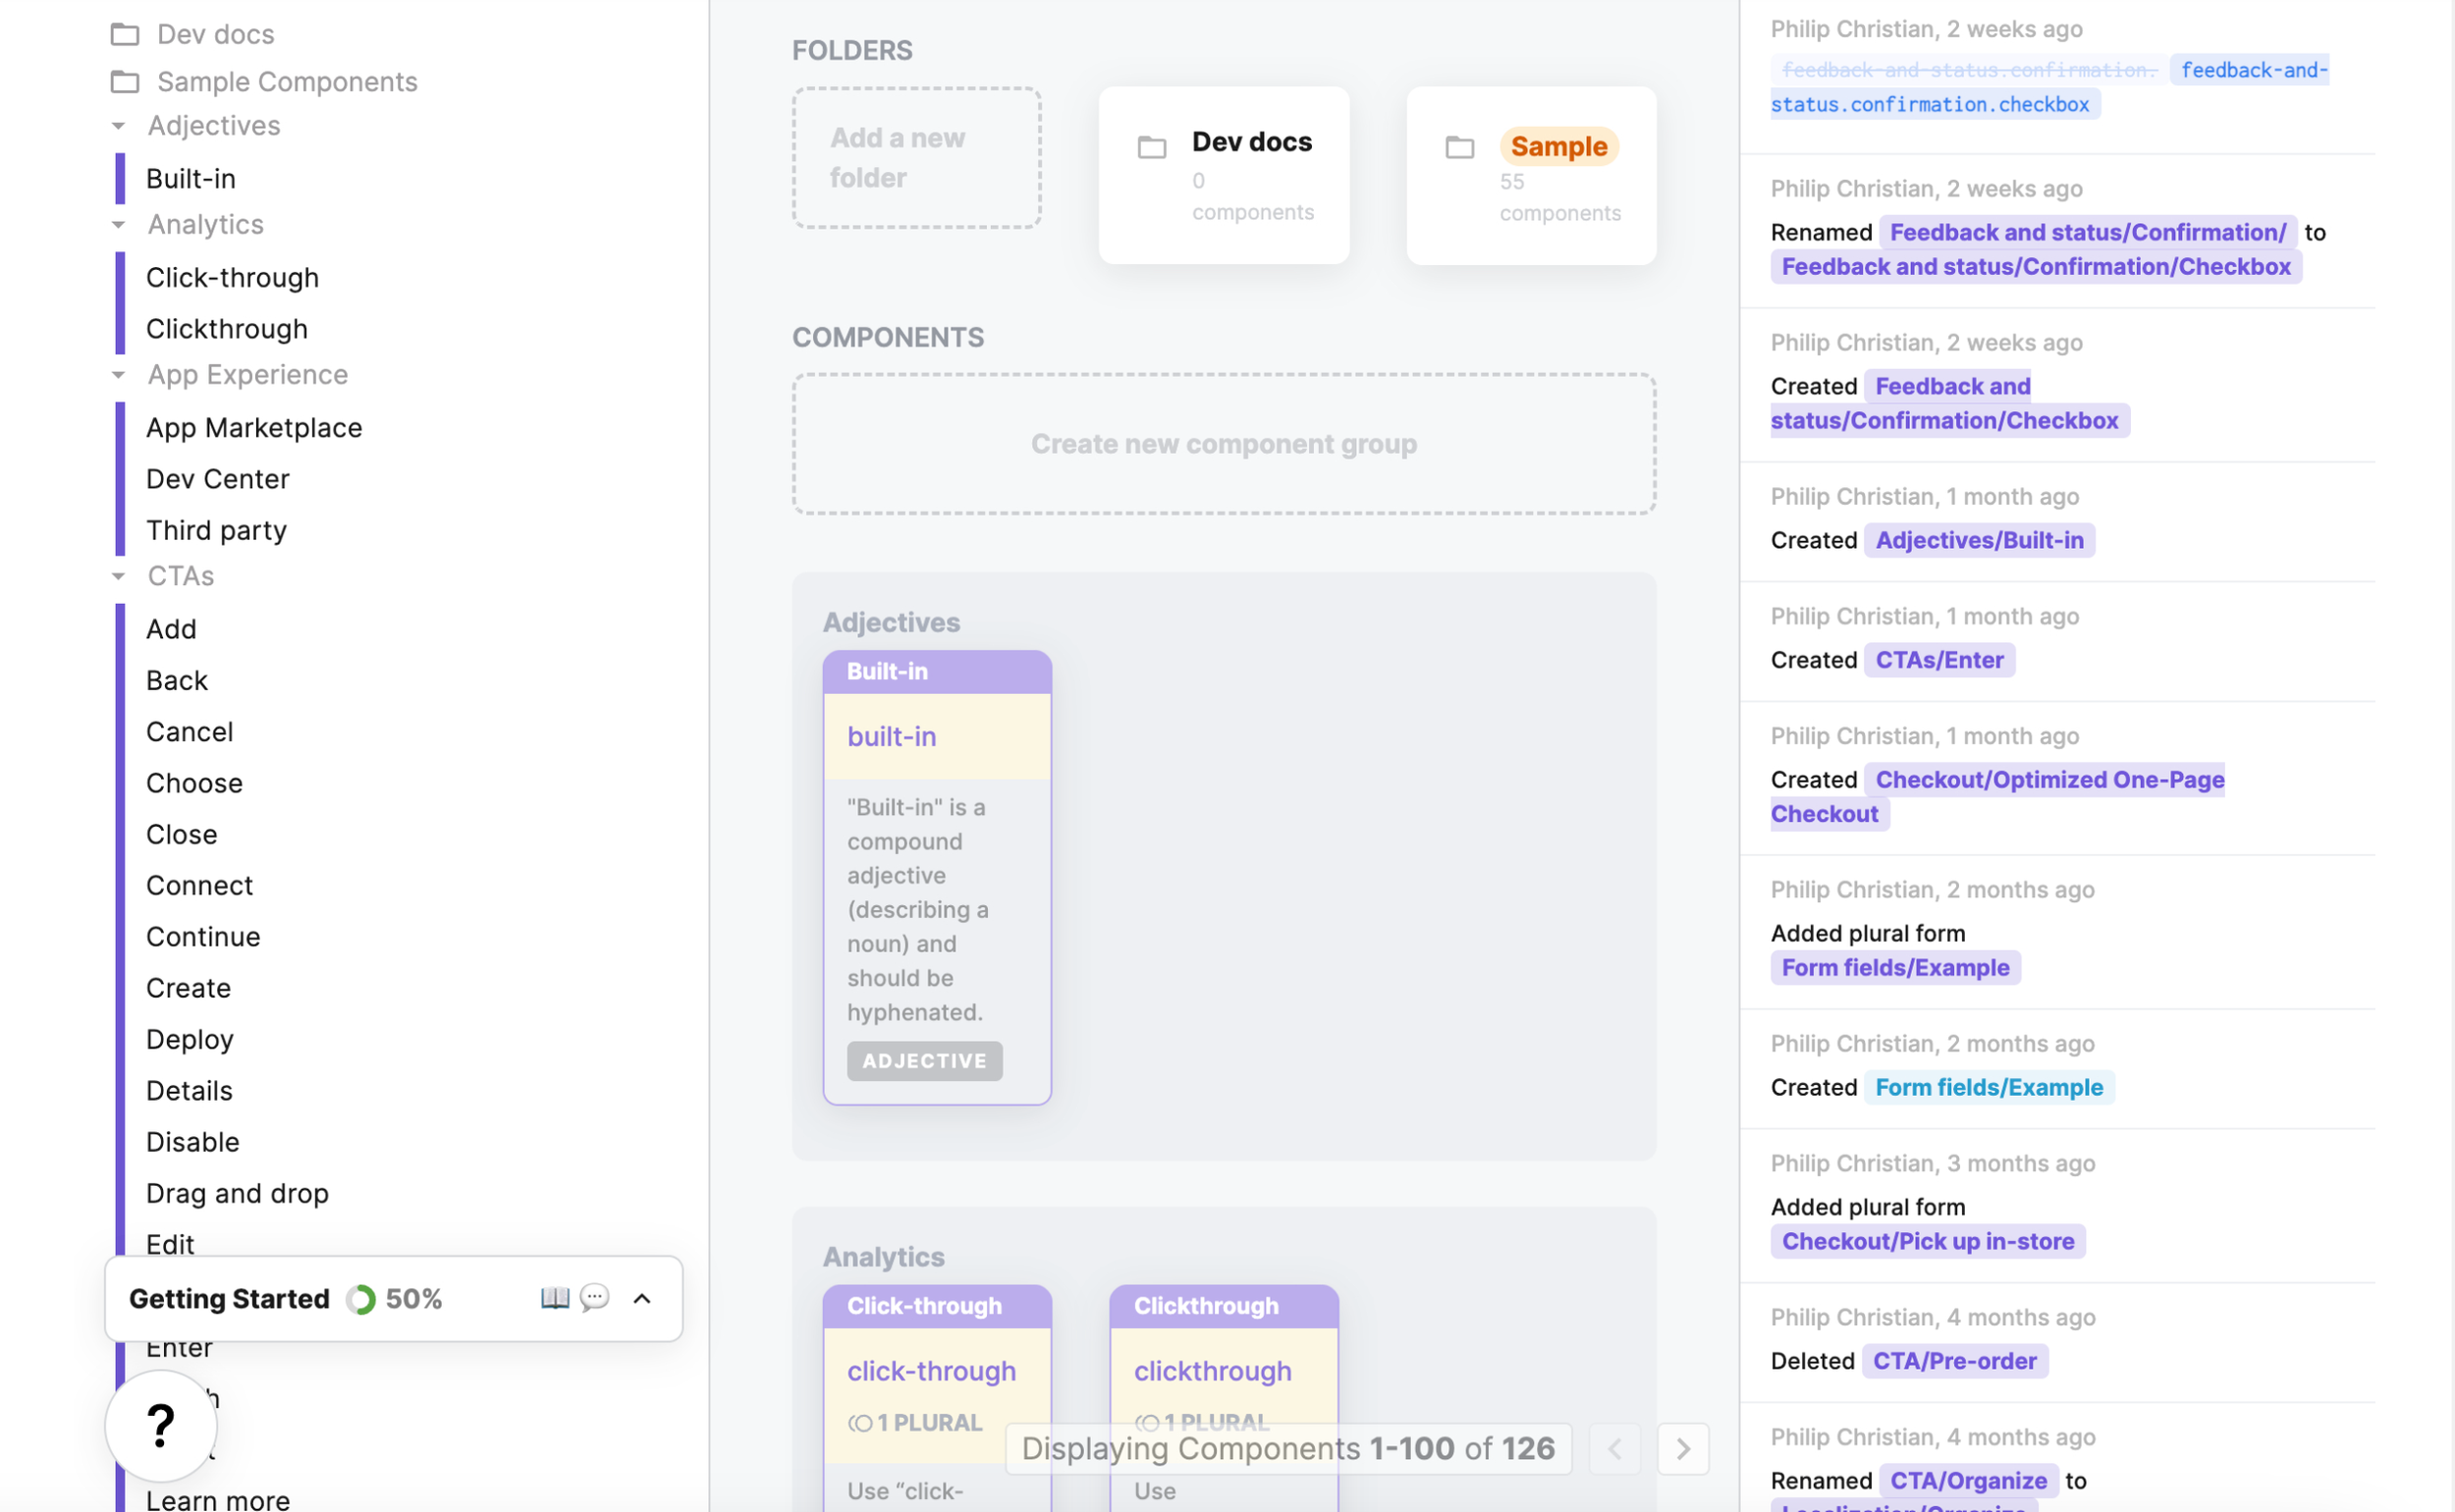Image resolution: width=2455 pixels, height=1512 pixels.
Task: Click the Getting Started chat bubble icon
Action: pos(595,1298)
